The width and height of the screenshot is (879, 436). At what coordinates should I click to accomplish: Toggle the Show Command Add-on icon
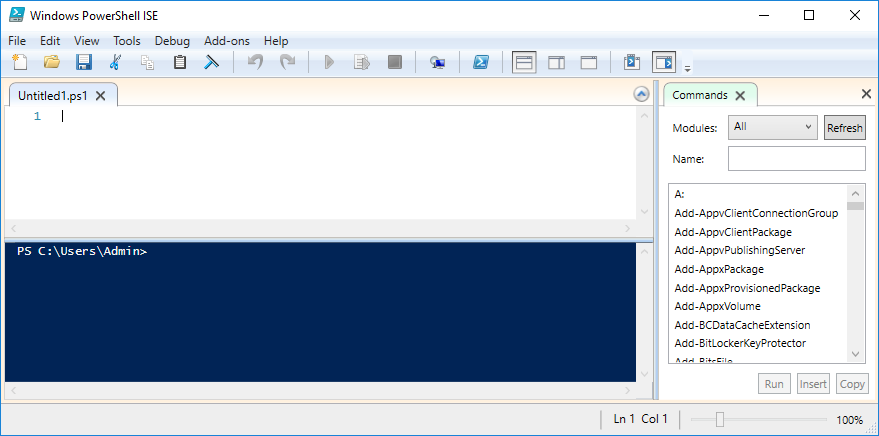point(664,62)
